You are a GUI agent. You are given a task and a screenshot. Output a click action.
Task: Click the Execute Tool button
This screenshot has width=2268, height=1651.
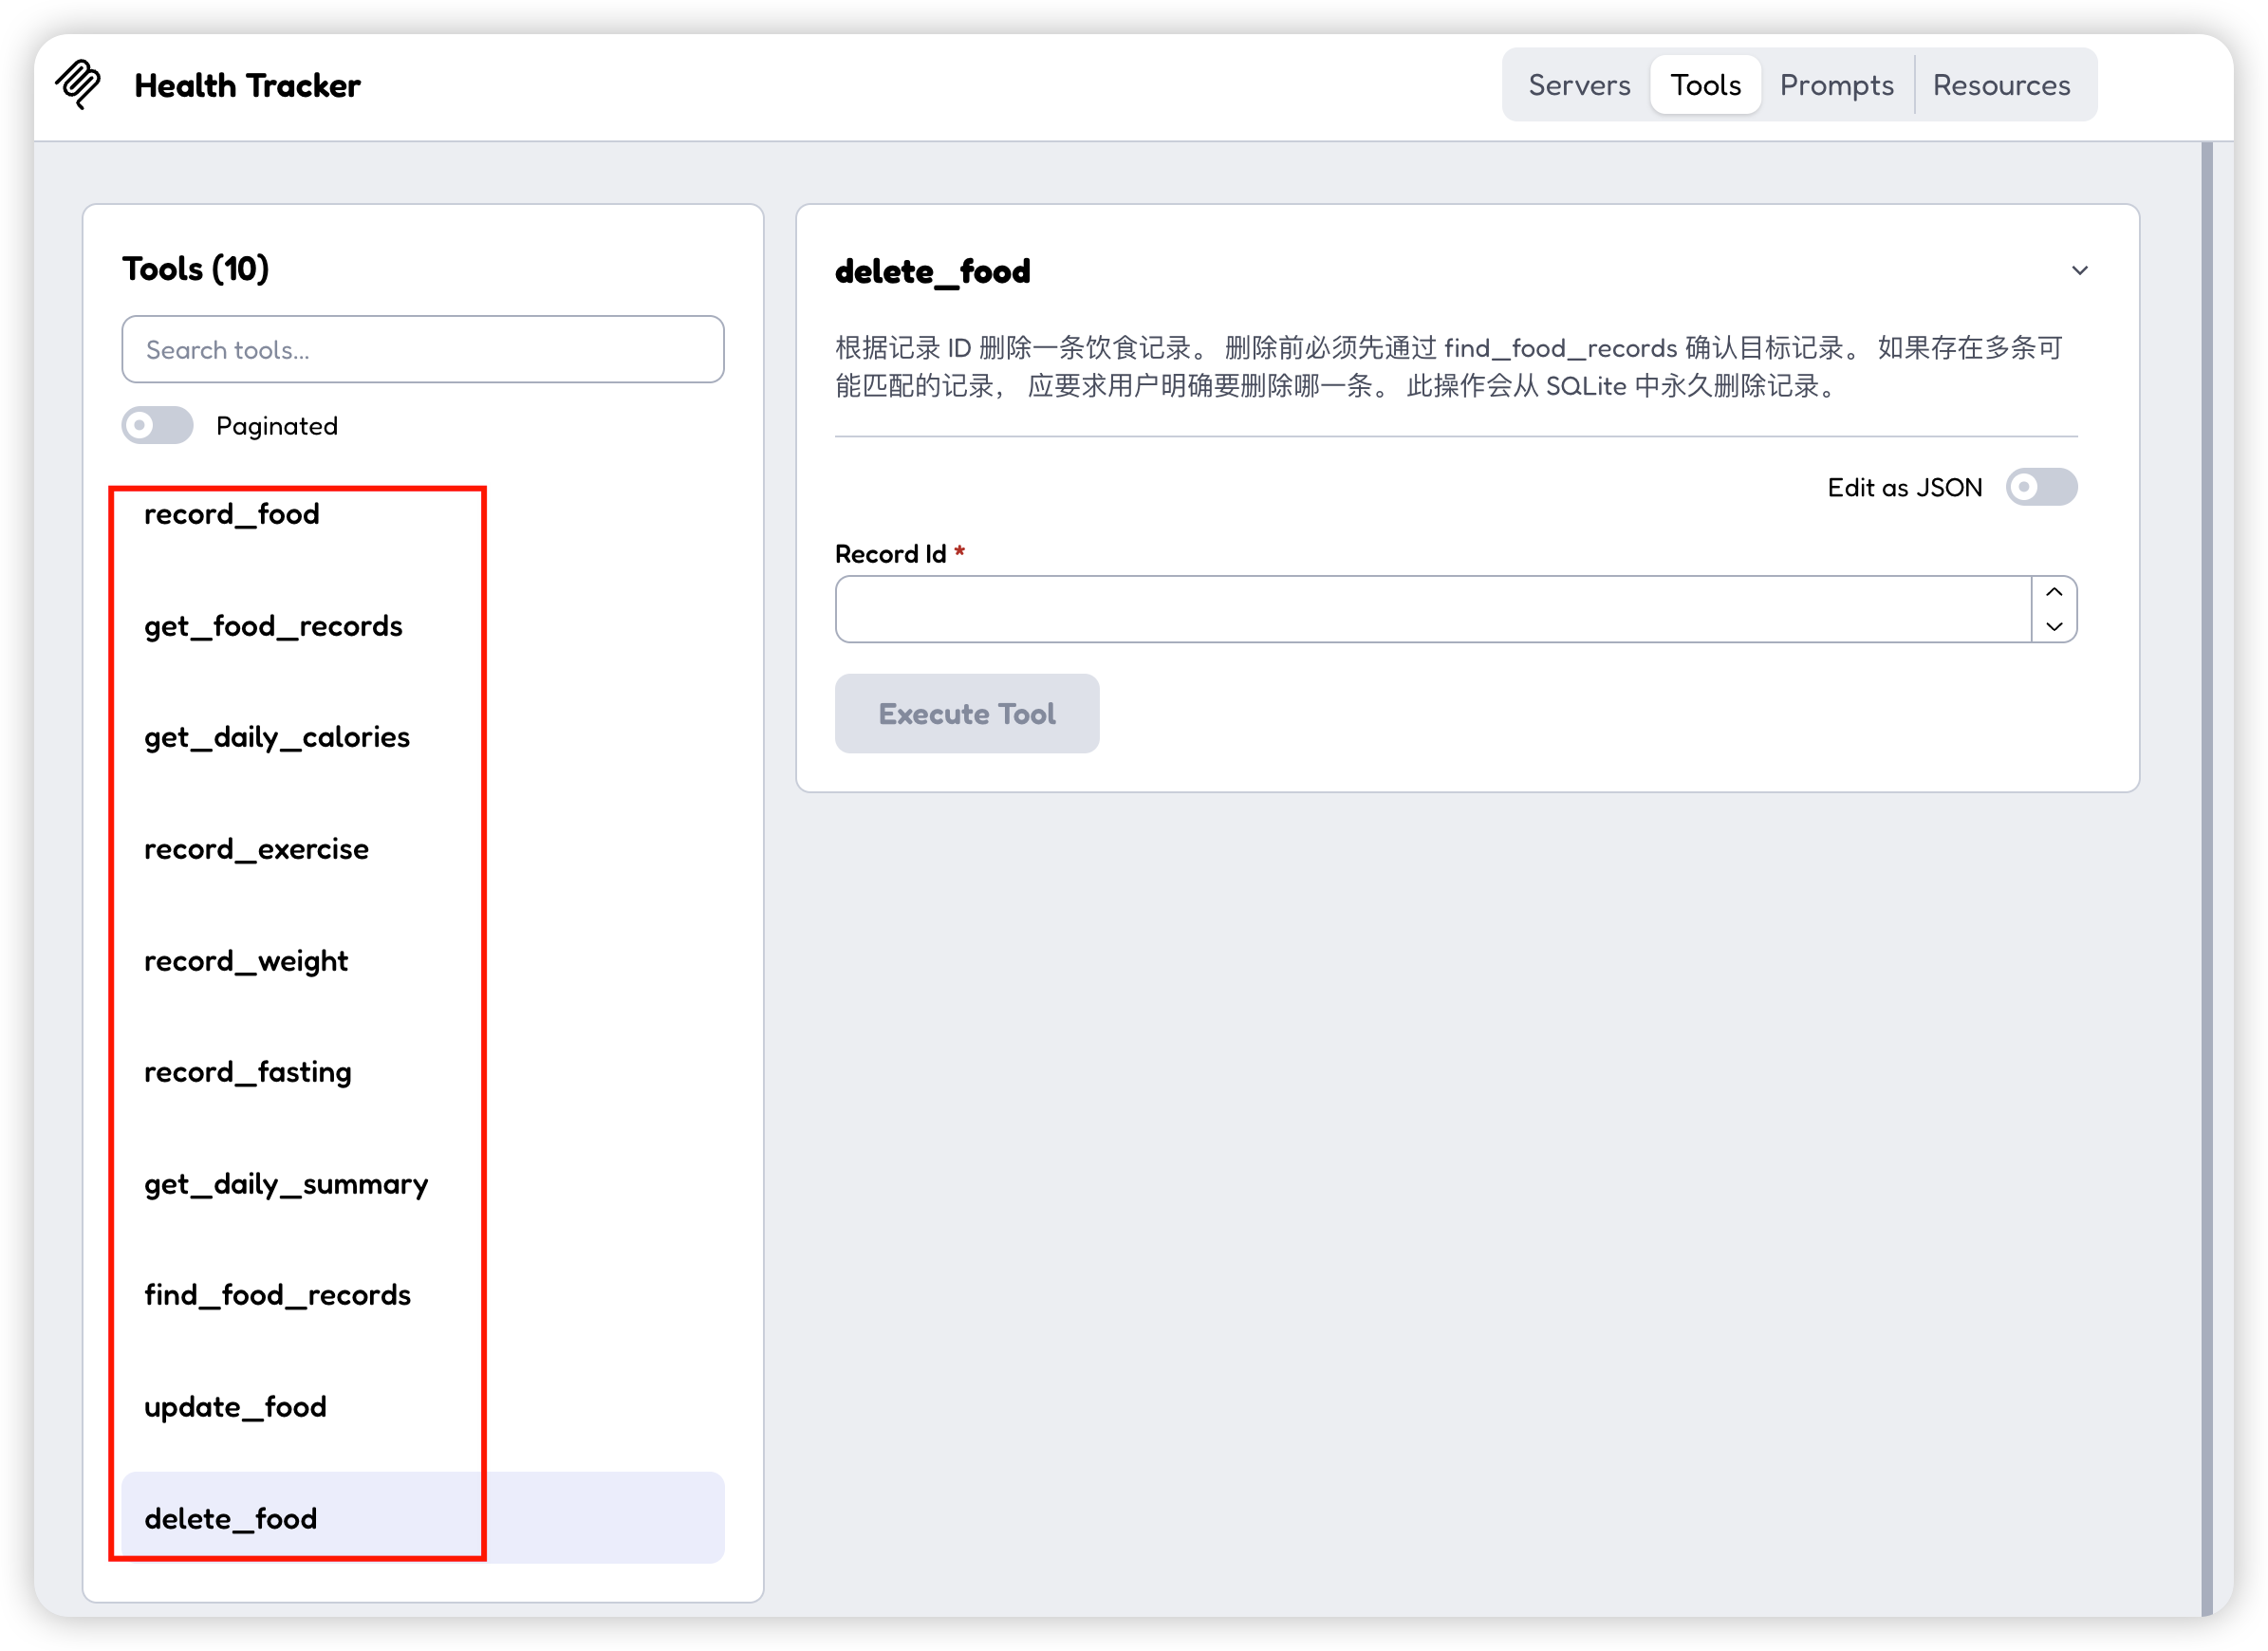(966, 713)
